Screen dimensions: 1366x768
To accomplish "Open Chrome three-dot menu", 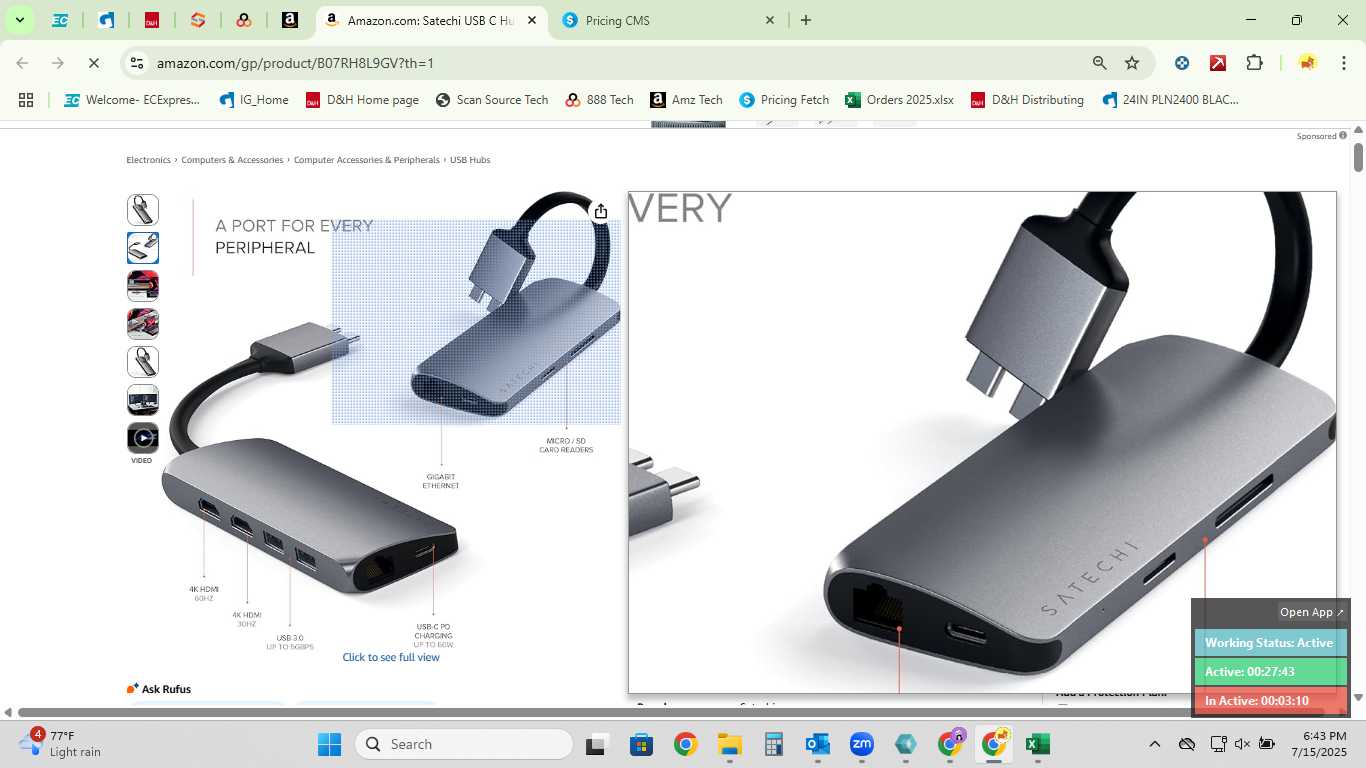I will 1343,63.
